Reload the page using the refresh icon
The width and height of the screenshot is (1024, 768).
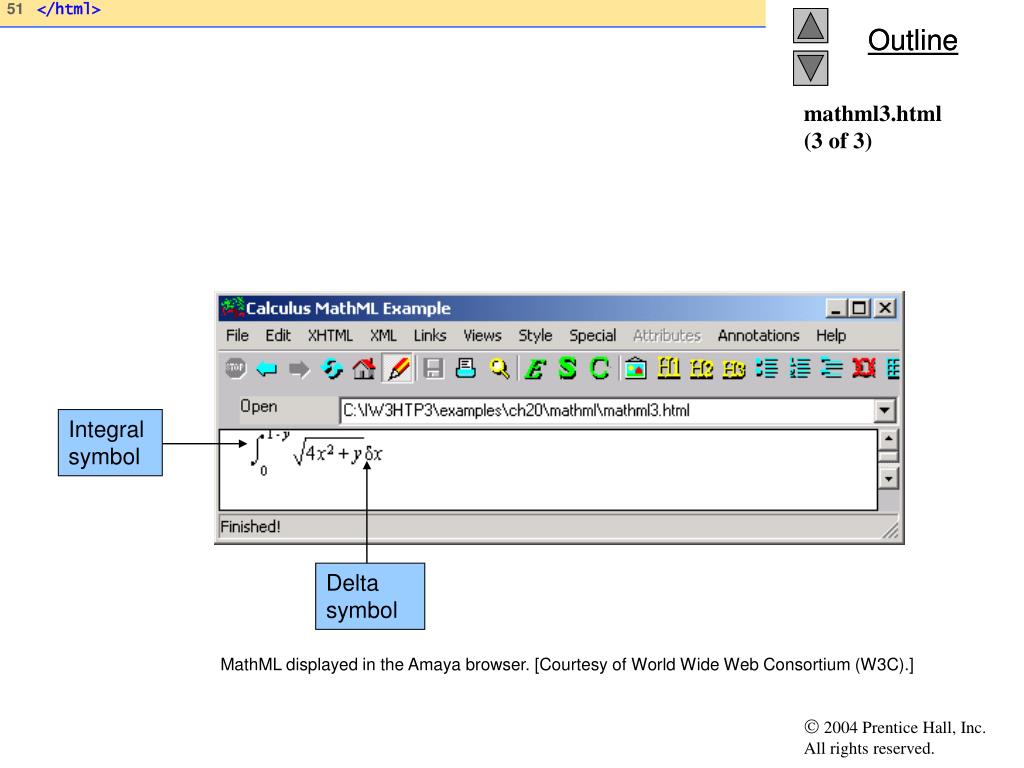[332, 369]
